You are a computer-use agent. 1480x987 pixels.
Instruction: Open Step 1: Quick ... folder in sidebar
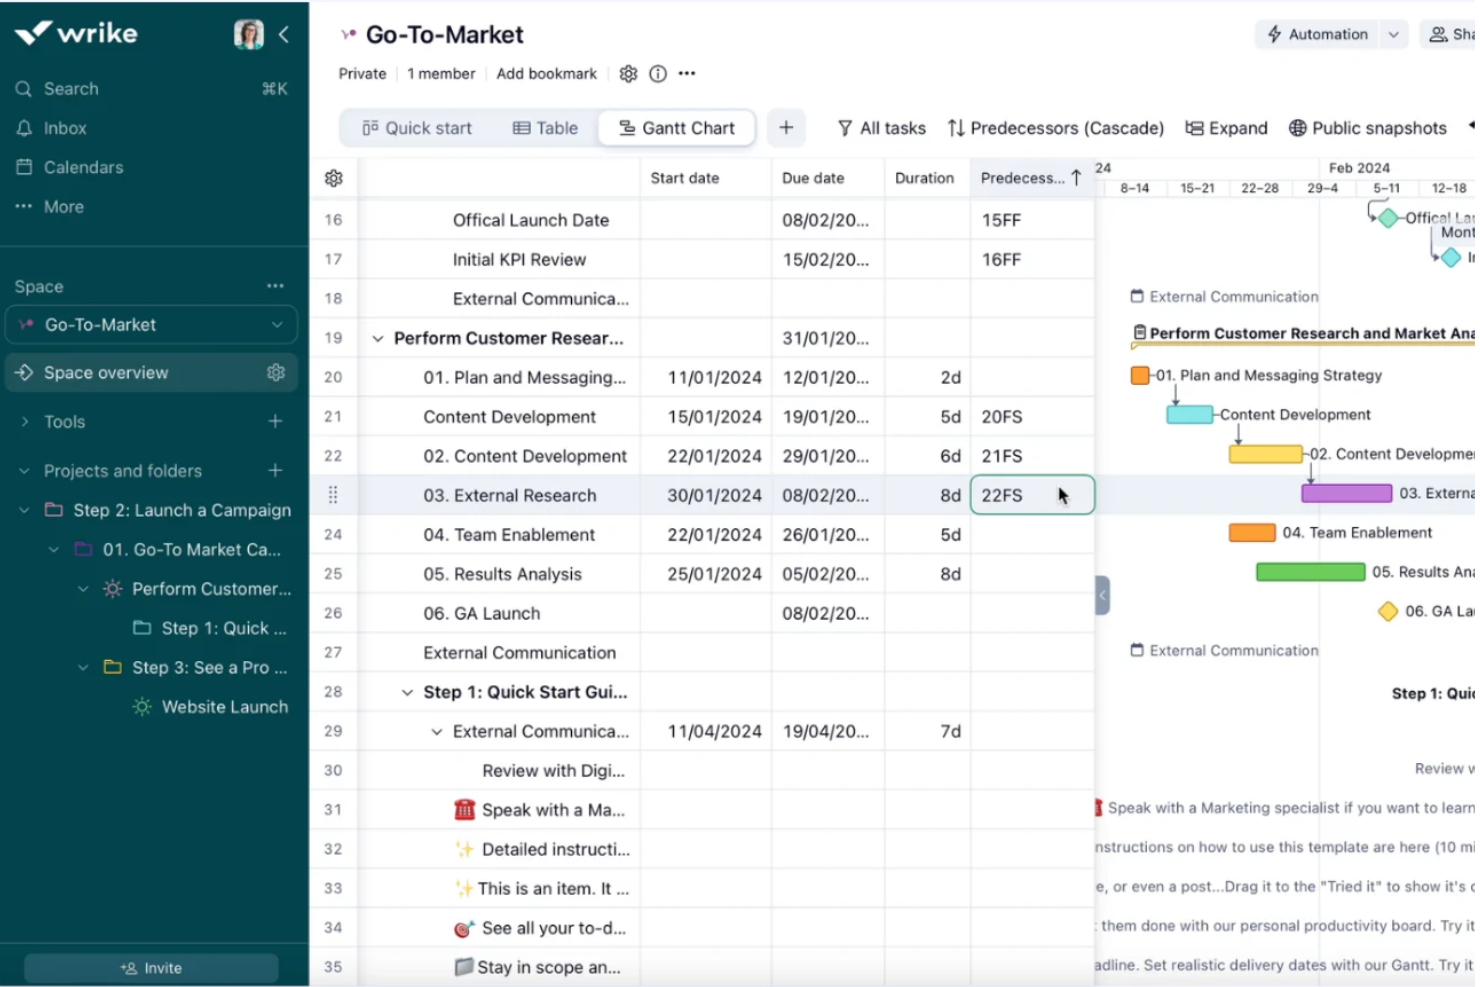pos(210,628)
